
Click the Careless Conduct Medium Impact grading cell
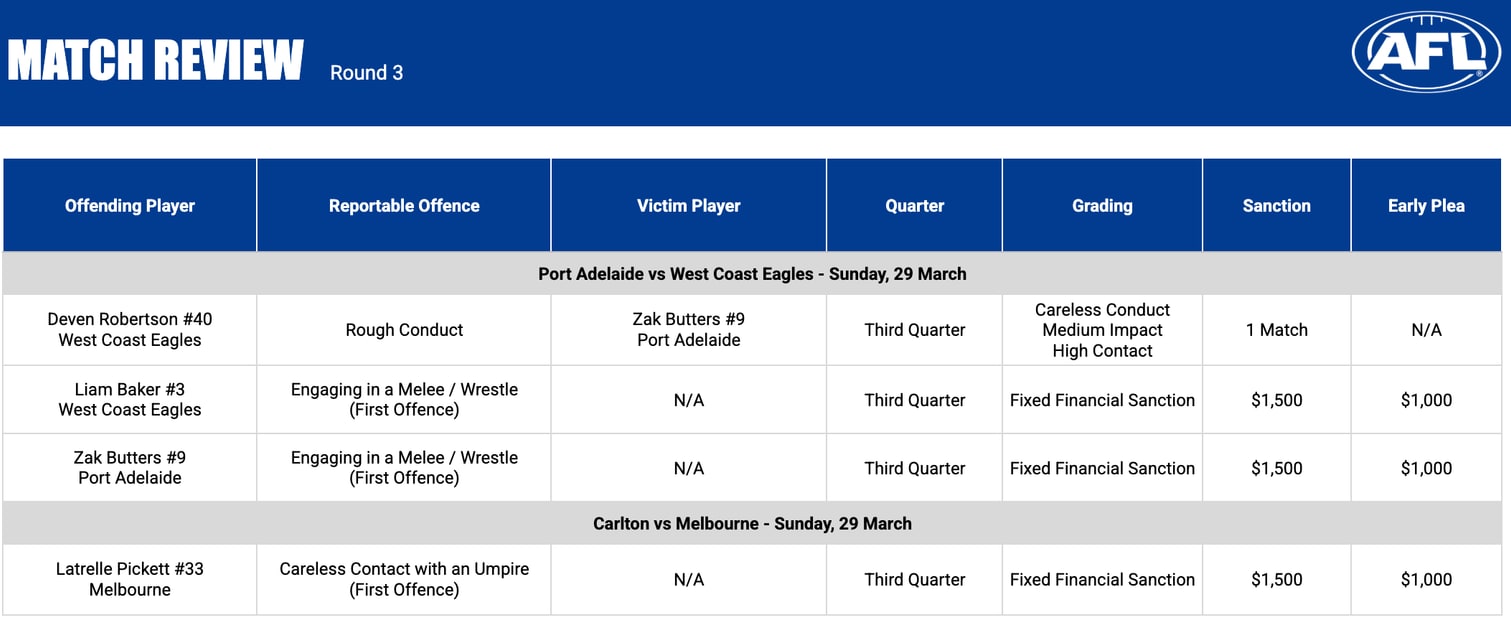pos(1102,330)
